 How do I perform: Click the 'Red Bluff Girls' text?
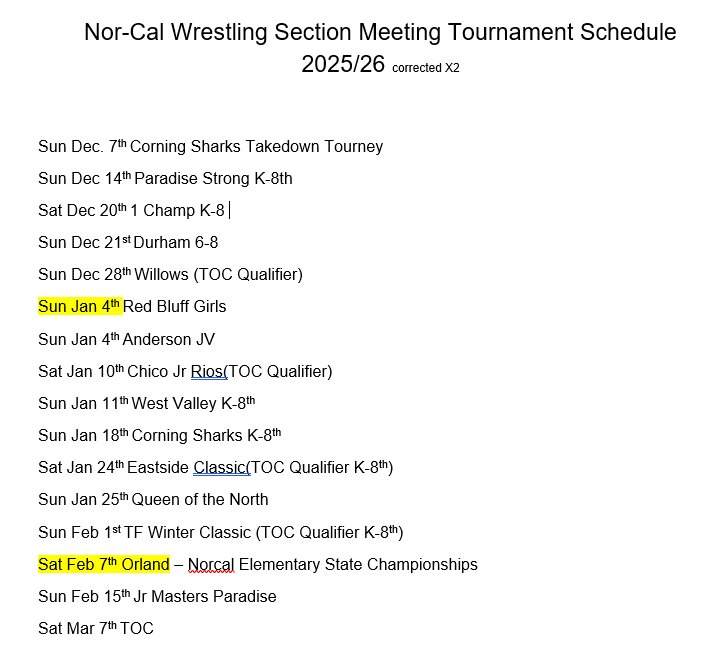click(x=175, y=307)
